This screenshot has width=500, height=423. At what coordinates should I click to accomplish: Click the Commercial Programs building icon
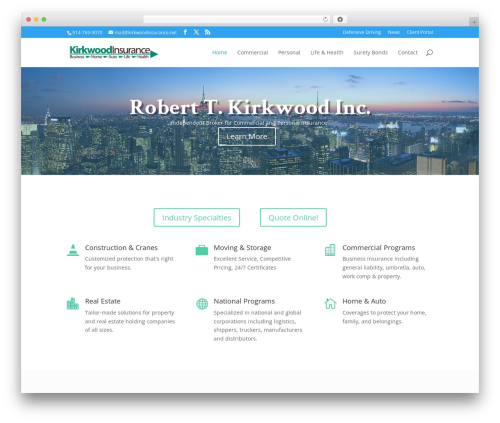330,250
